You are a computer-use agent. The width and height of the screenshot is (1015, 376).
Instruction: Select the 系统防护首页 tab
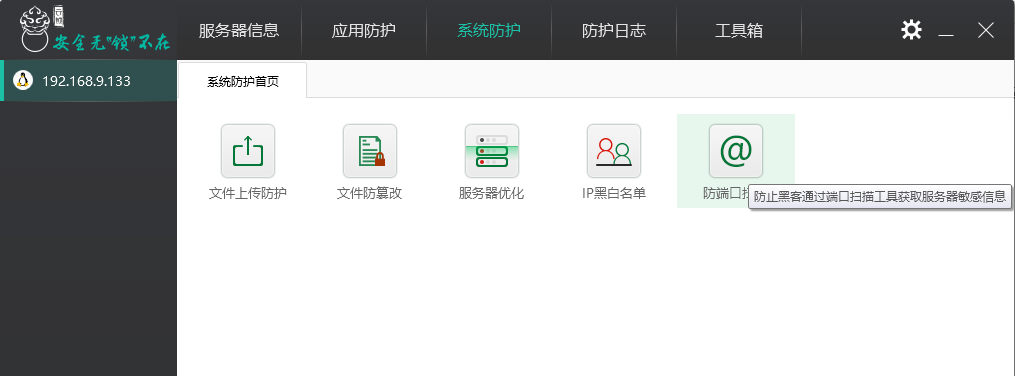(x=243, y=82)
